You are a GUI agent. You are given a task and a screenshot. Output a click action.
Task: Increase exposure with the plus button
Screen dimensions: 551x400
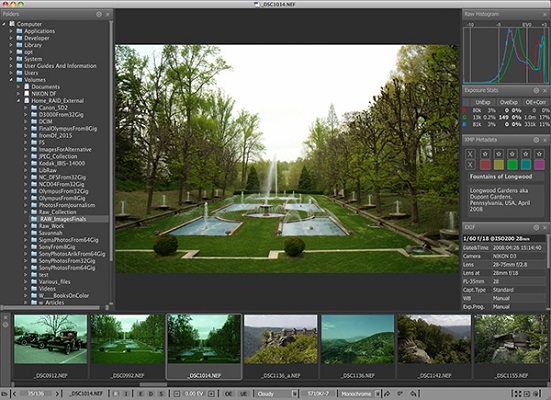(x=211, y=394)
